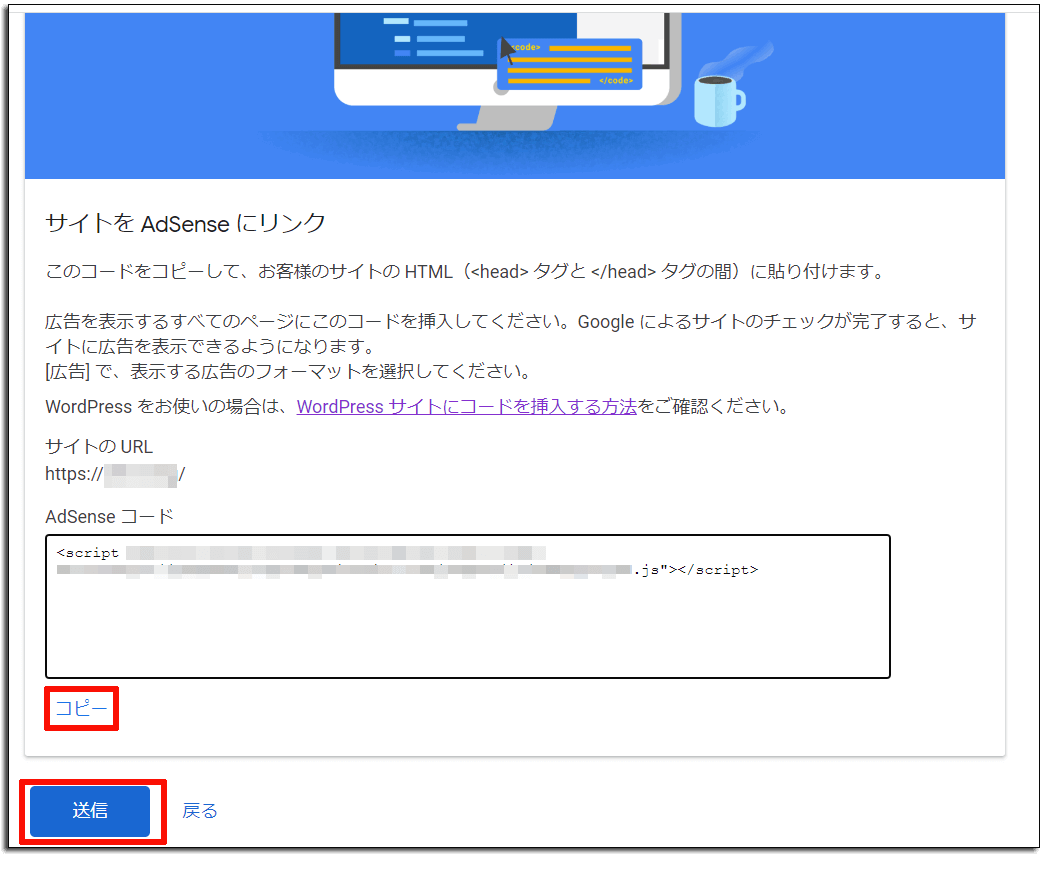
Task: Click the サイトを AdSense にリンク heading
Action: [186, 223]
